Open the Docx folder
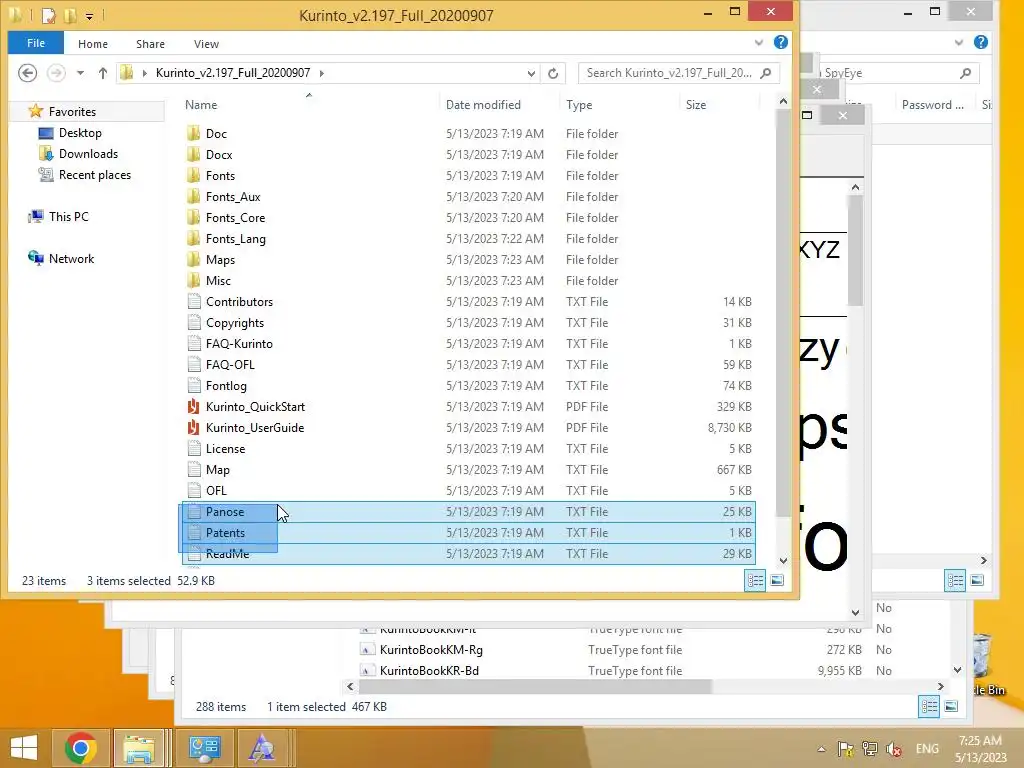 tap(219, 155)
